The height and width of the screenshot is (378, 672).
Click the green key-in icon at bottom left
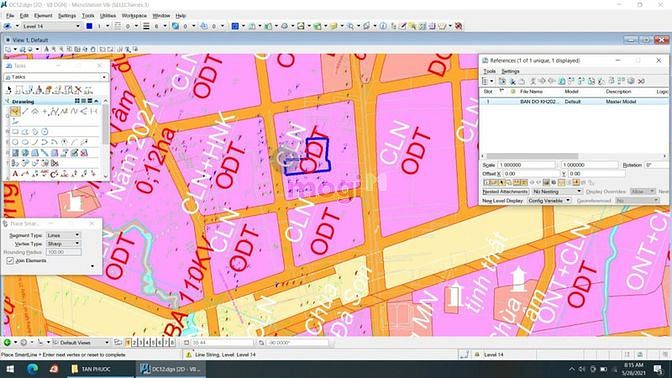[x=7, y=342]
